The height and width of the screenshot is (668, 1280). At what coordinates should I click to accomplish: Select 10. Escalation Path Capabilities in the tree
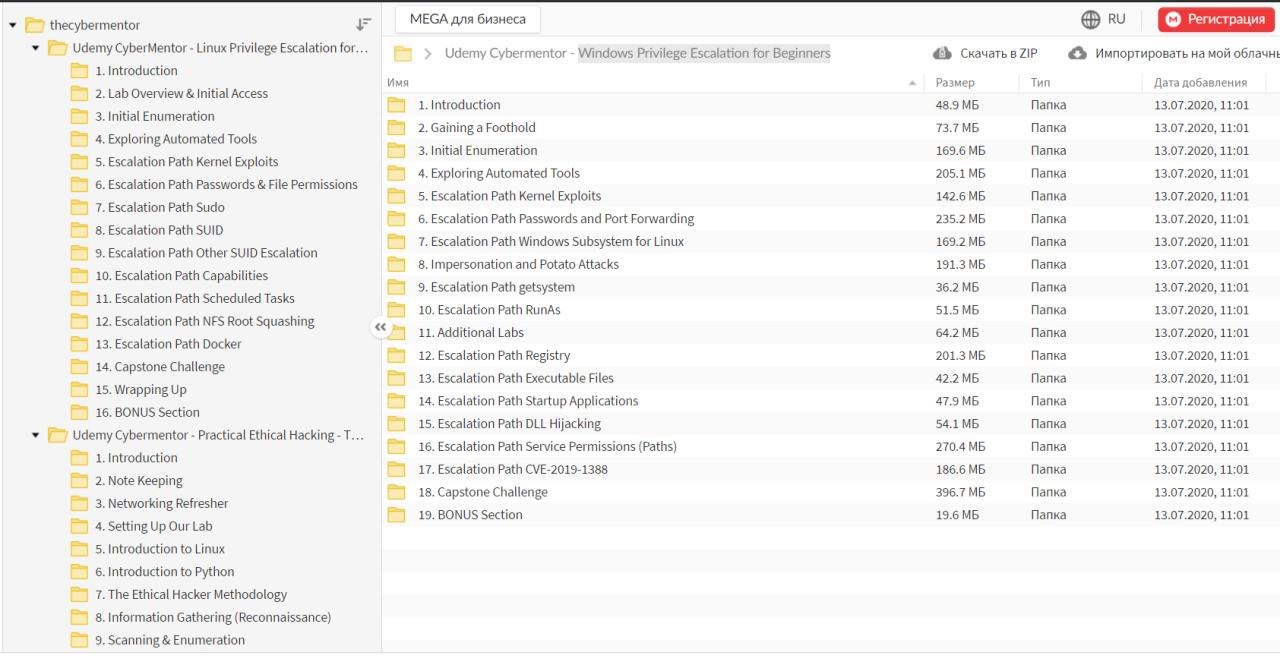point(182,276)
